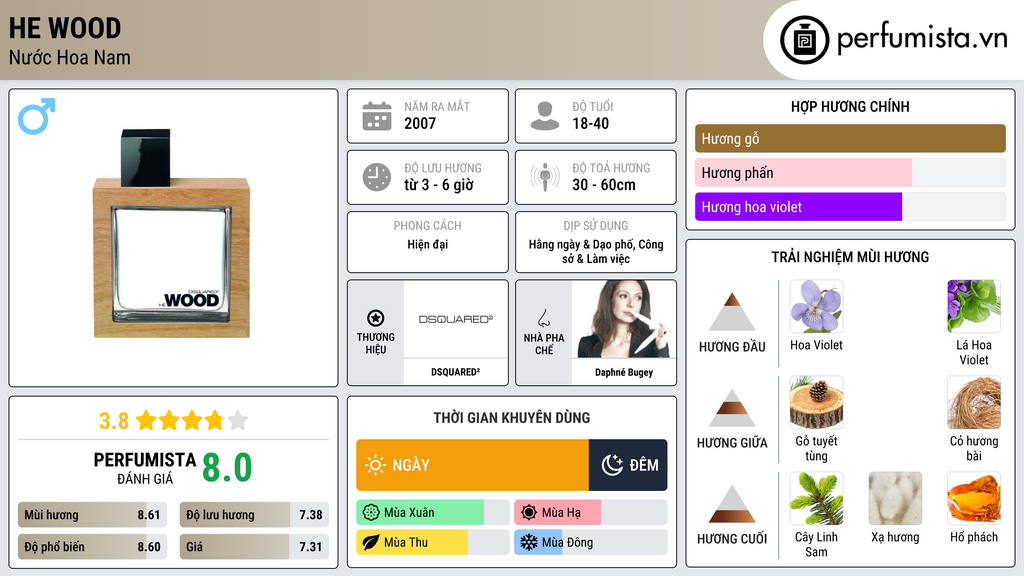Select the Hương phấn accord bar
This screenshot has height=576, width=1024.
coord(850,172)
